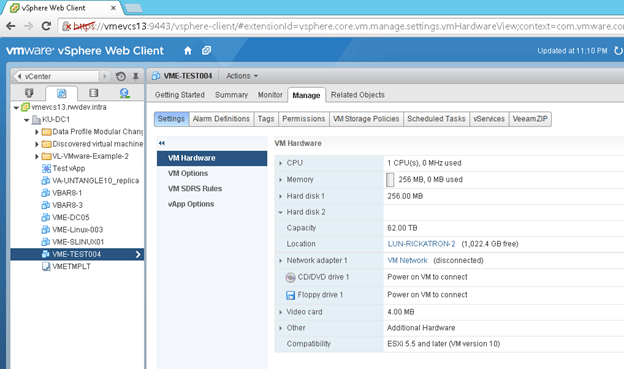
Task: Open the VM Network link
Action: (x=408, y=260)
